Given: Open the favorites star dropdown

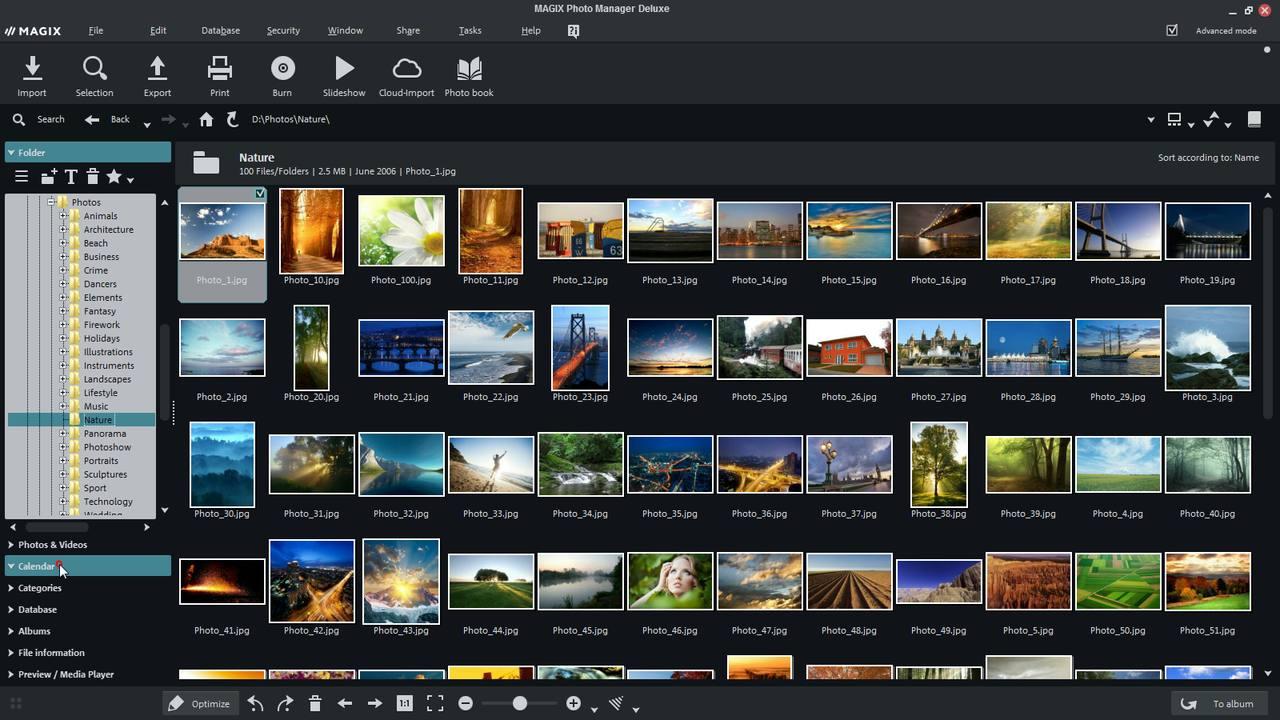Looking at the screenshot, I should coord(130,180).
